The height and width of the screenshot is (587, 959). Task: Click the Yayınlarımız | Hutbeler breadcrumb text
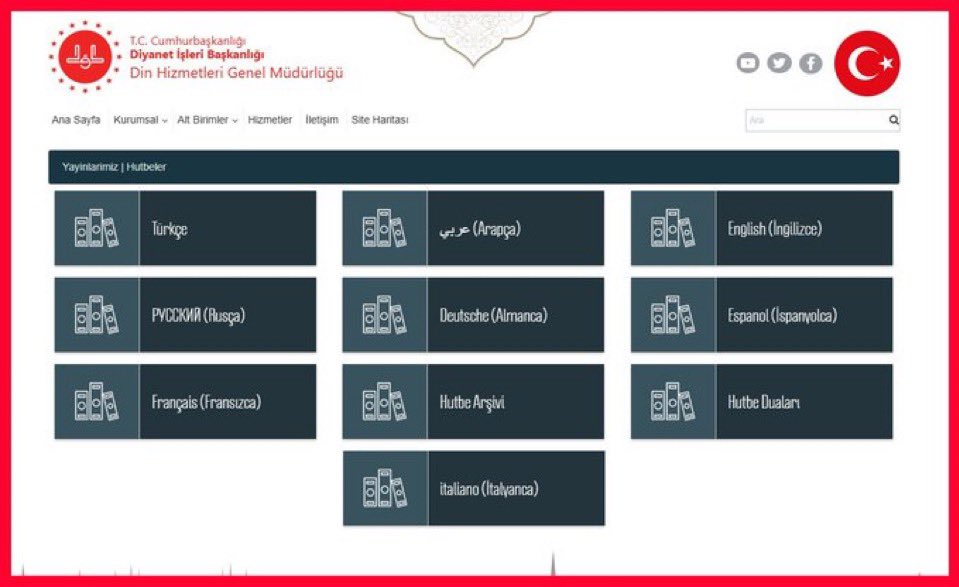coord(114,167)
